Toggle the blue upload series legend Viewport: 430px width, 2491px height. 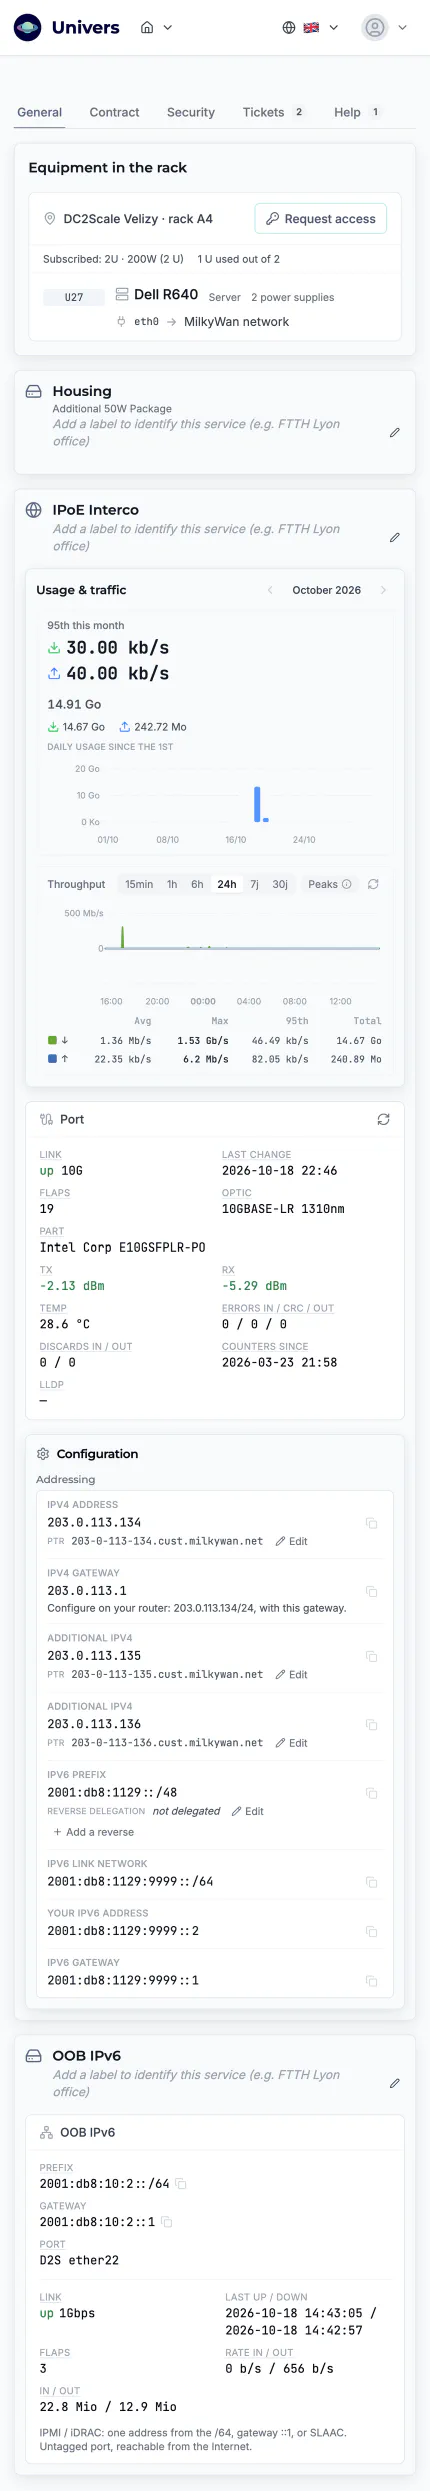coord(58,1059)
